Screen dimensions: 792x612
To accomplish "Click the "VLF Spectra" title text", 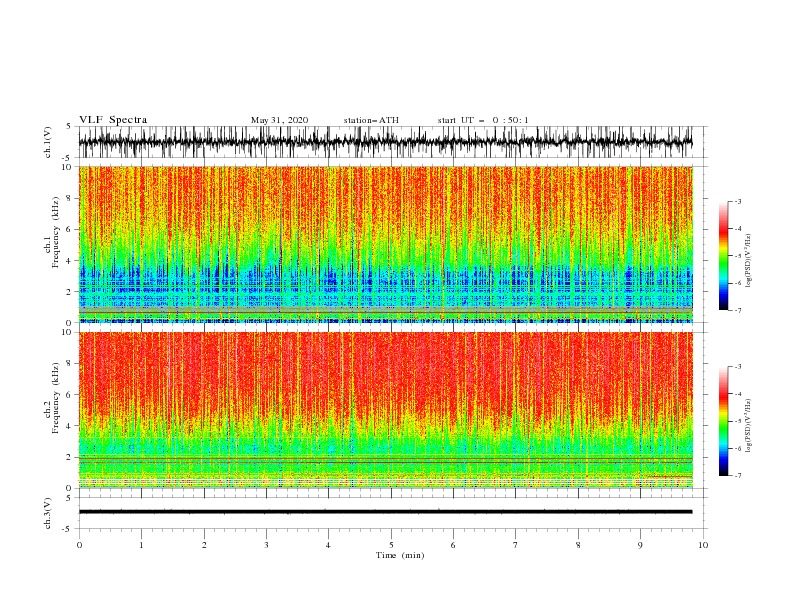I will coord(113,120).
